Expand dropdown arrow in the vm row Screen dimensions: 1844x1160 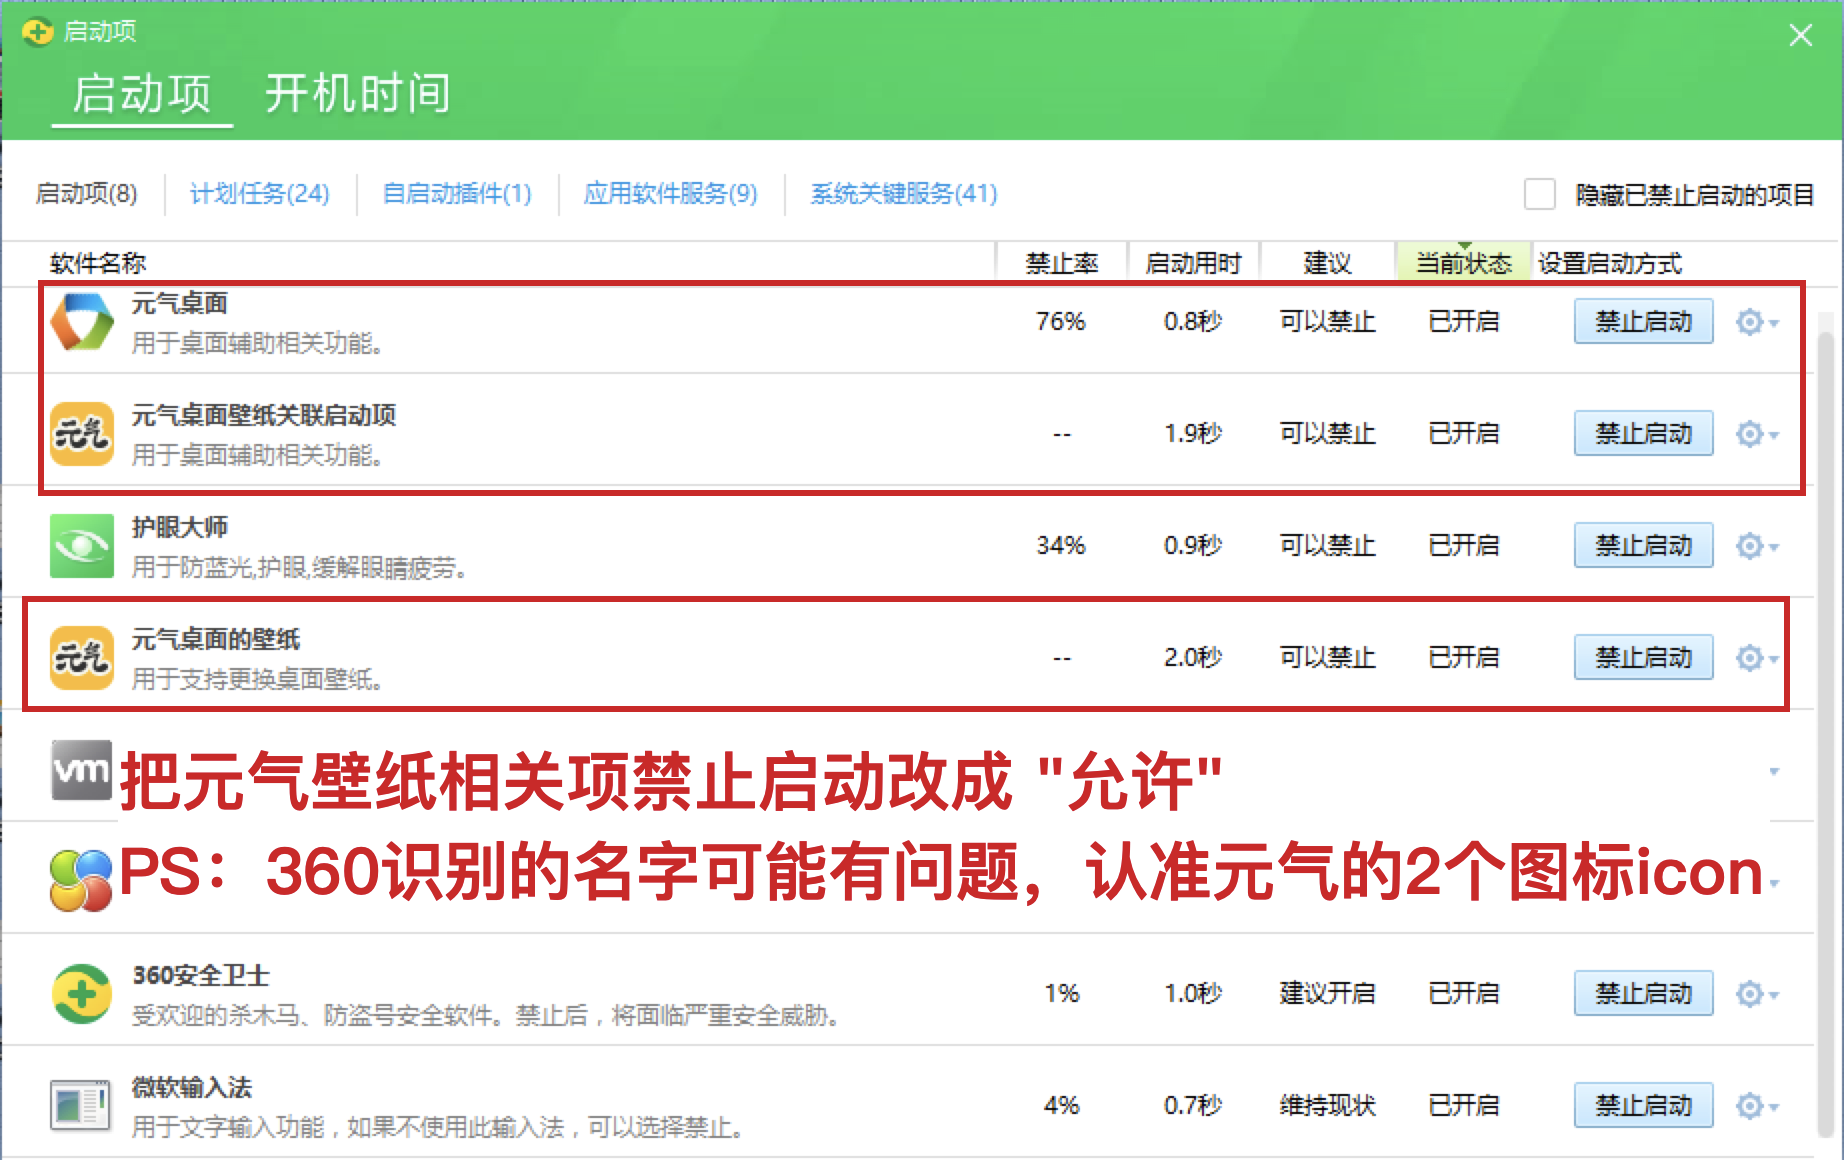[1774, 771]
